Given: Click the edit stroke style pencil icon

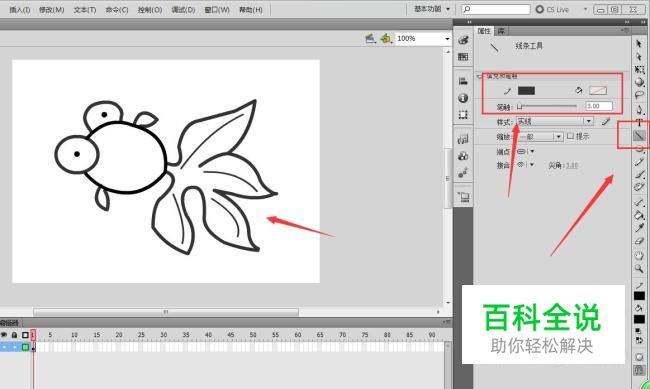Looking at the screenshot, I should [606, 121].
